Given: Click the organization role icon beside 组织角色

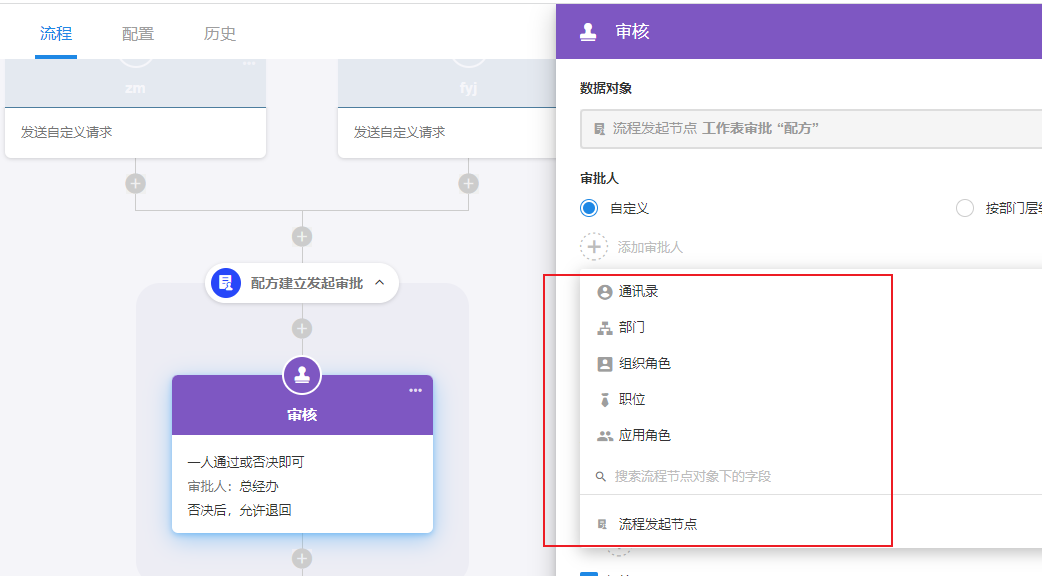Looking at the screenshot, I should [604, 364].
